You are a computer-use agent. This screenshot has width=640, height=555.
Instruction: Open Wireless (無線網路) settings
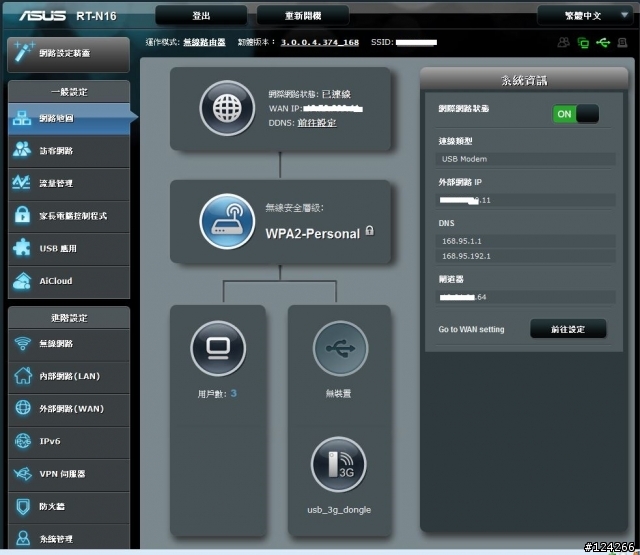pyautogui.click(x=69, y=344)
